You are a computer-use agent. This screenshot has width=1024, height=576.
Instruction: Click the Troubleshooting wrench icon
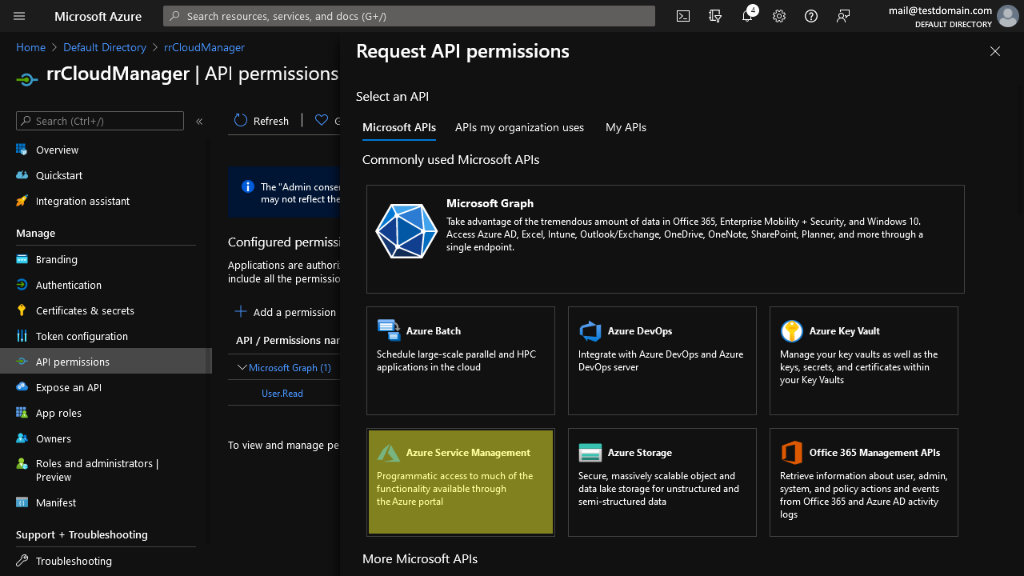22,560
